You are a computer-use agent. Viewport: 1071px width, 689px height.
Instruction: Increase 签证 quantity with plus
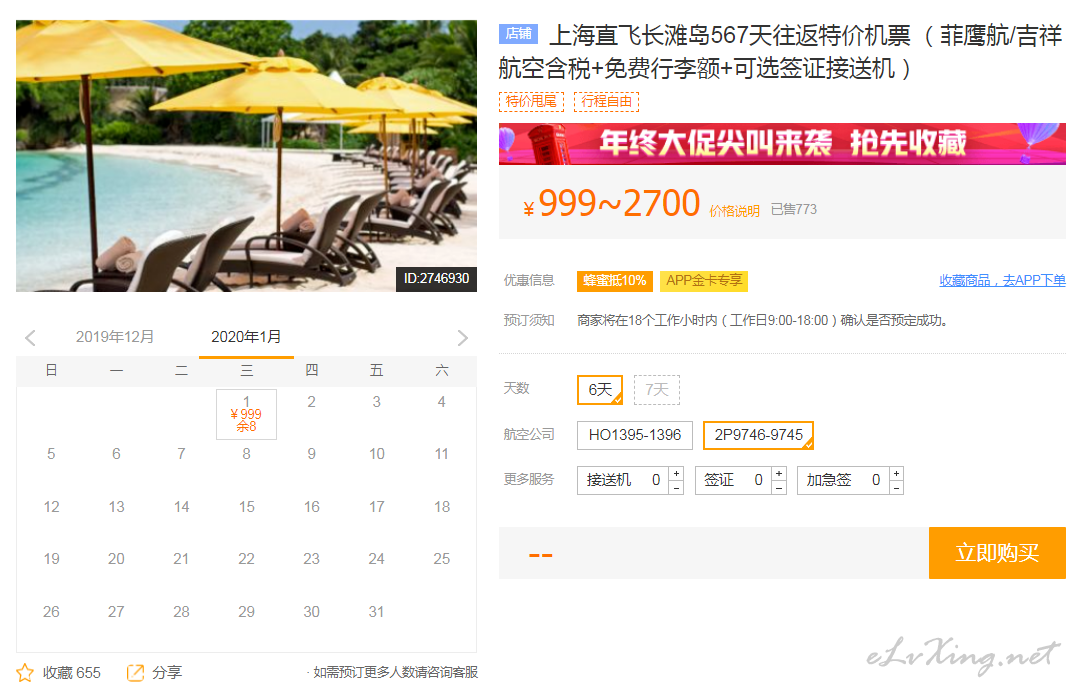coord(779,473)
